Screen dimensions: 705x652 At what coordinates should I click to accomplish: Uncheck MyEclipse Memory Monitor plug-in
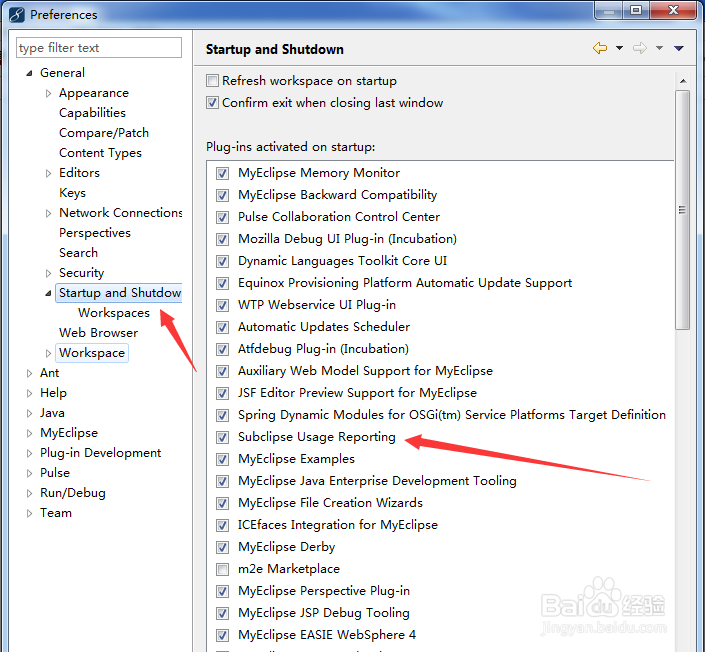click(x=222, y=173)
